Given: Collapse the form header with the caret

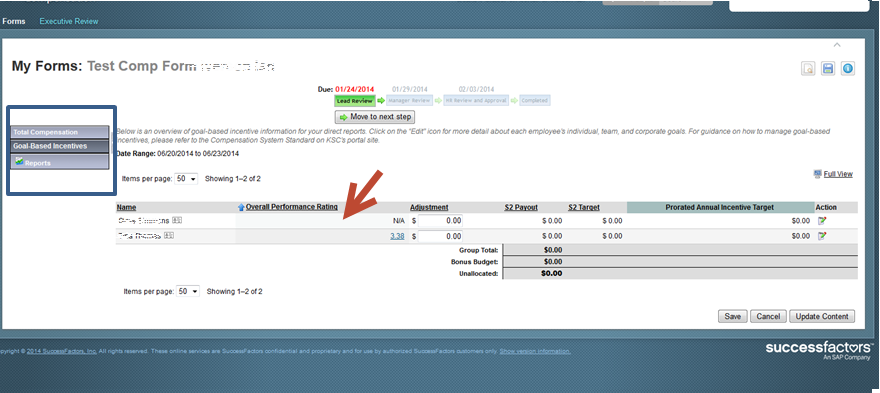Looking at the screenshot, I should [x=837, y=45].
